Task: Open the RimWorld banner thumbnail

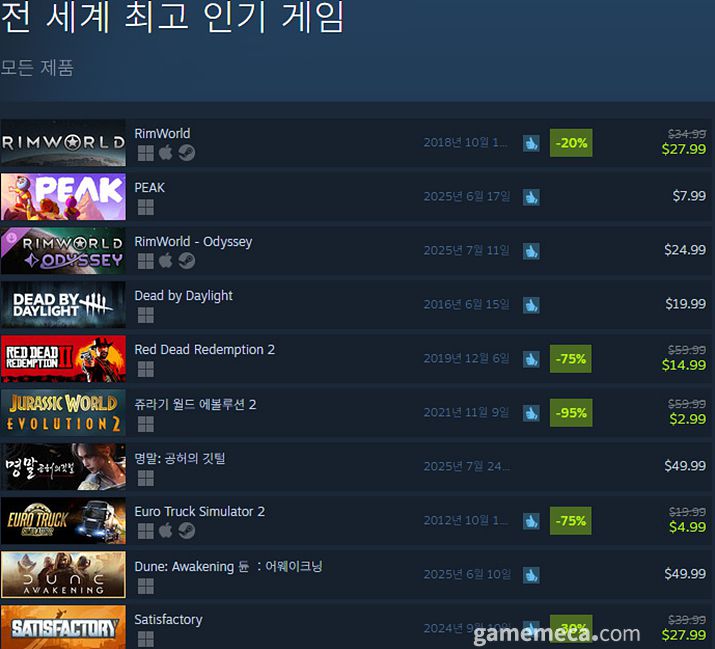Action: pos(63,143)
